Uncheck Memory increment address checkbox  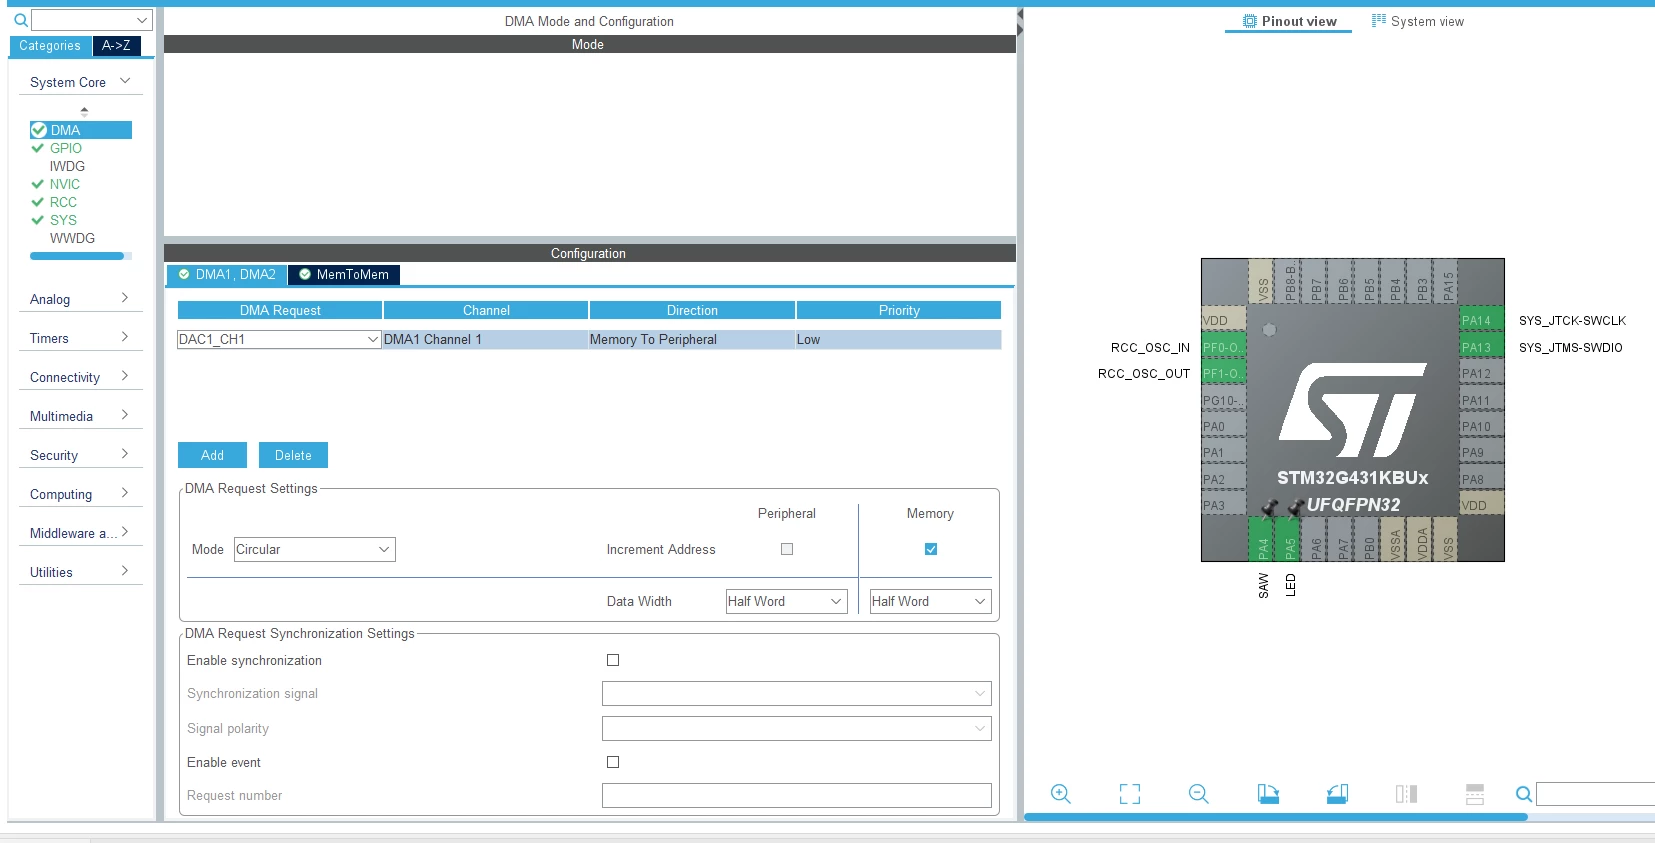click(x=931, y=549)
